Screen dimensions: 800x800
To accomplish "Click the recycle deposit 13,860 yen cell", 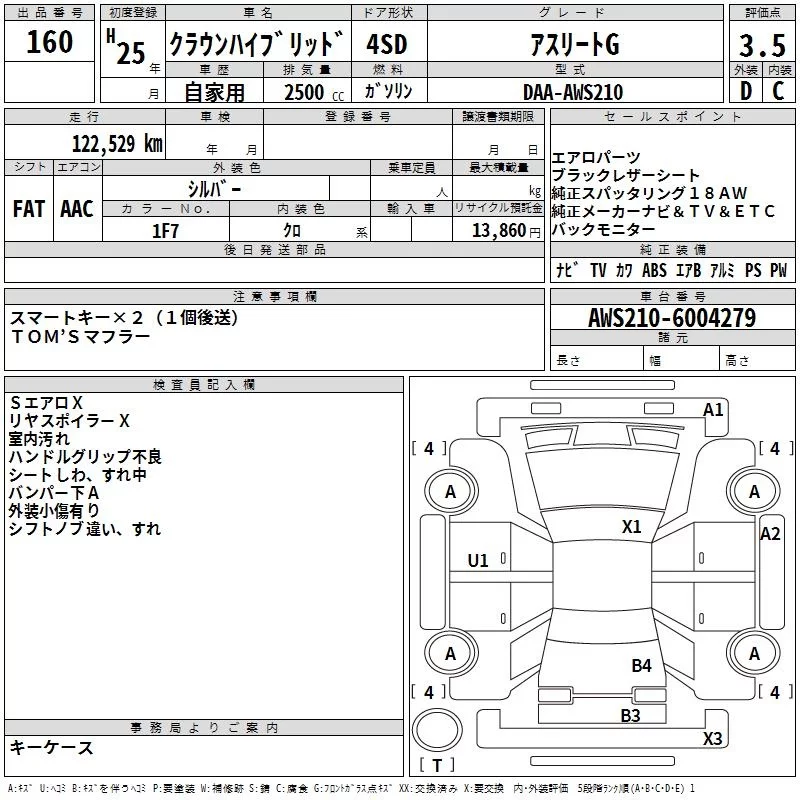I will (x=498, y=229).
